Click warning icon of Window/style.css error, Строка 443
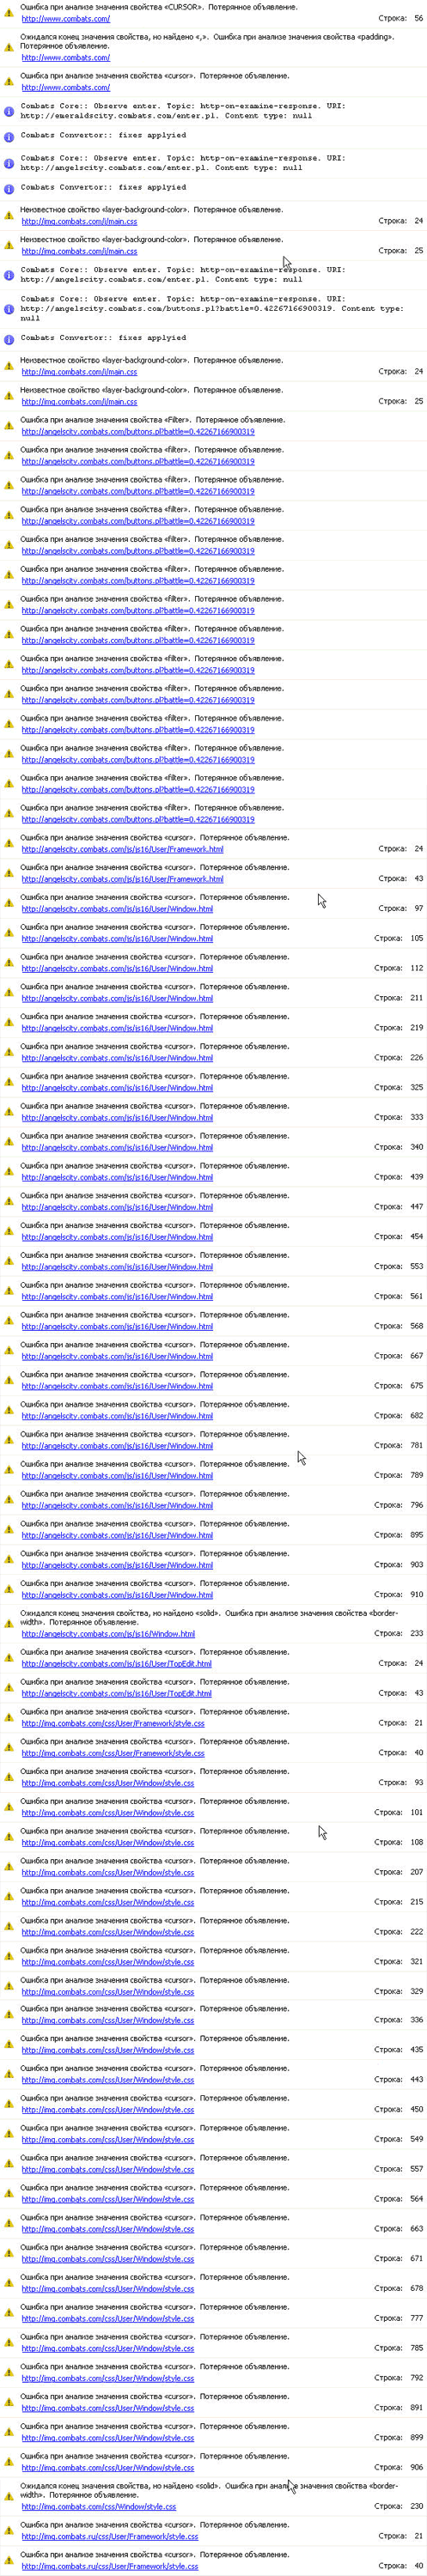427x2576 pixels. (9, 2074)
